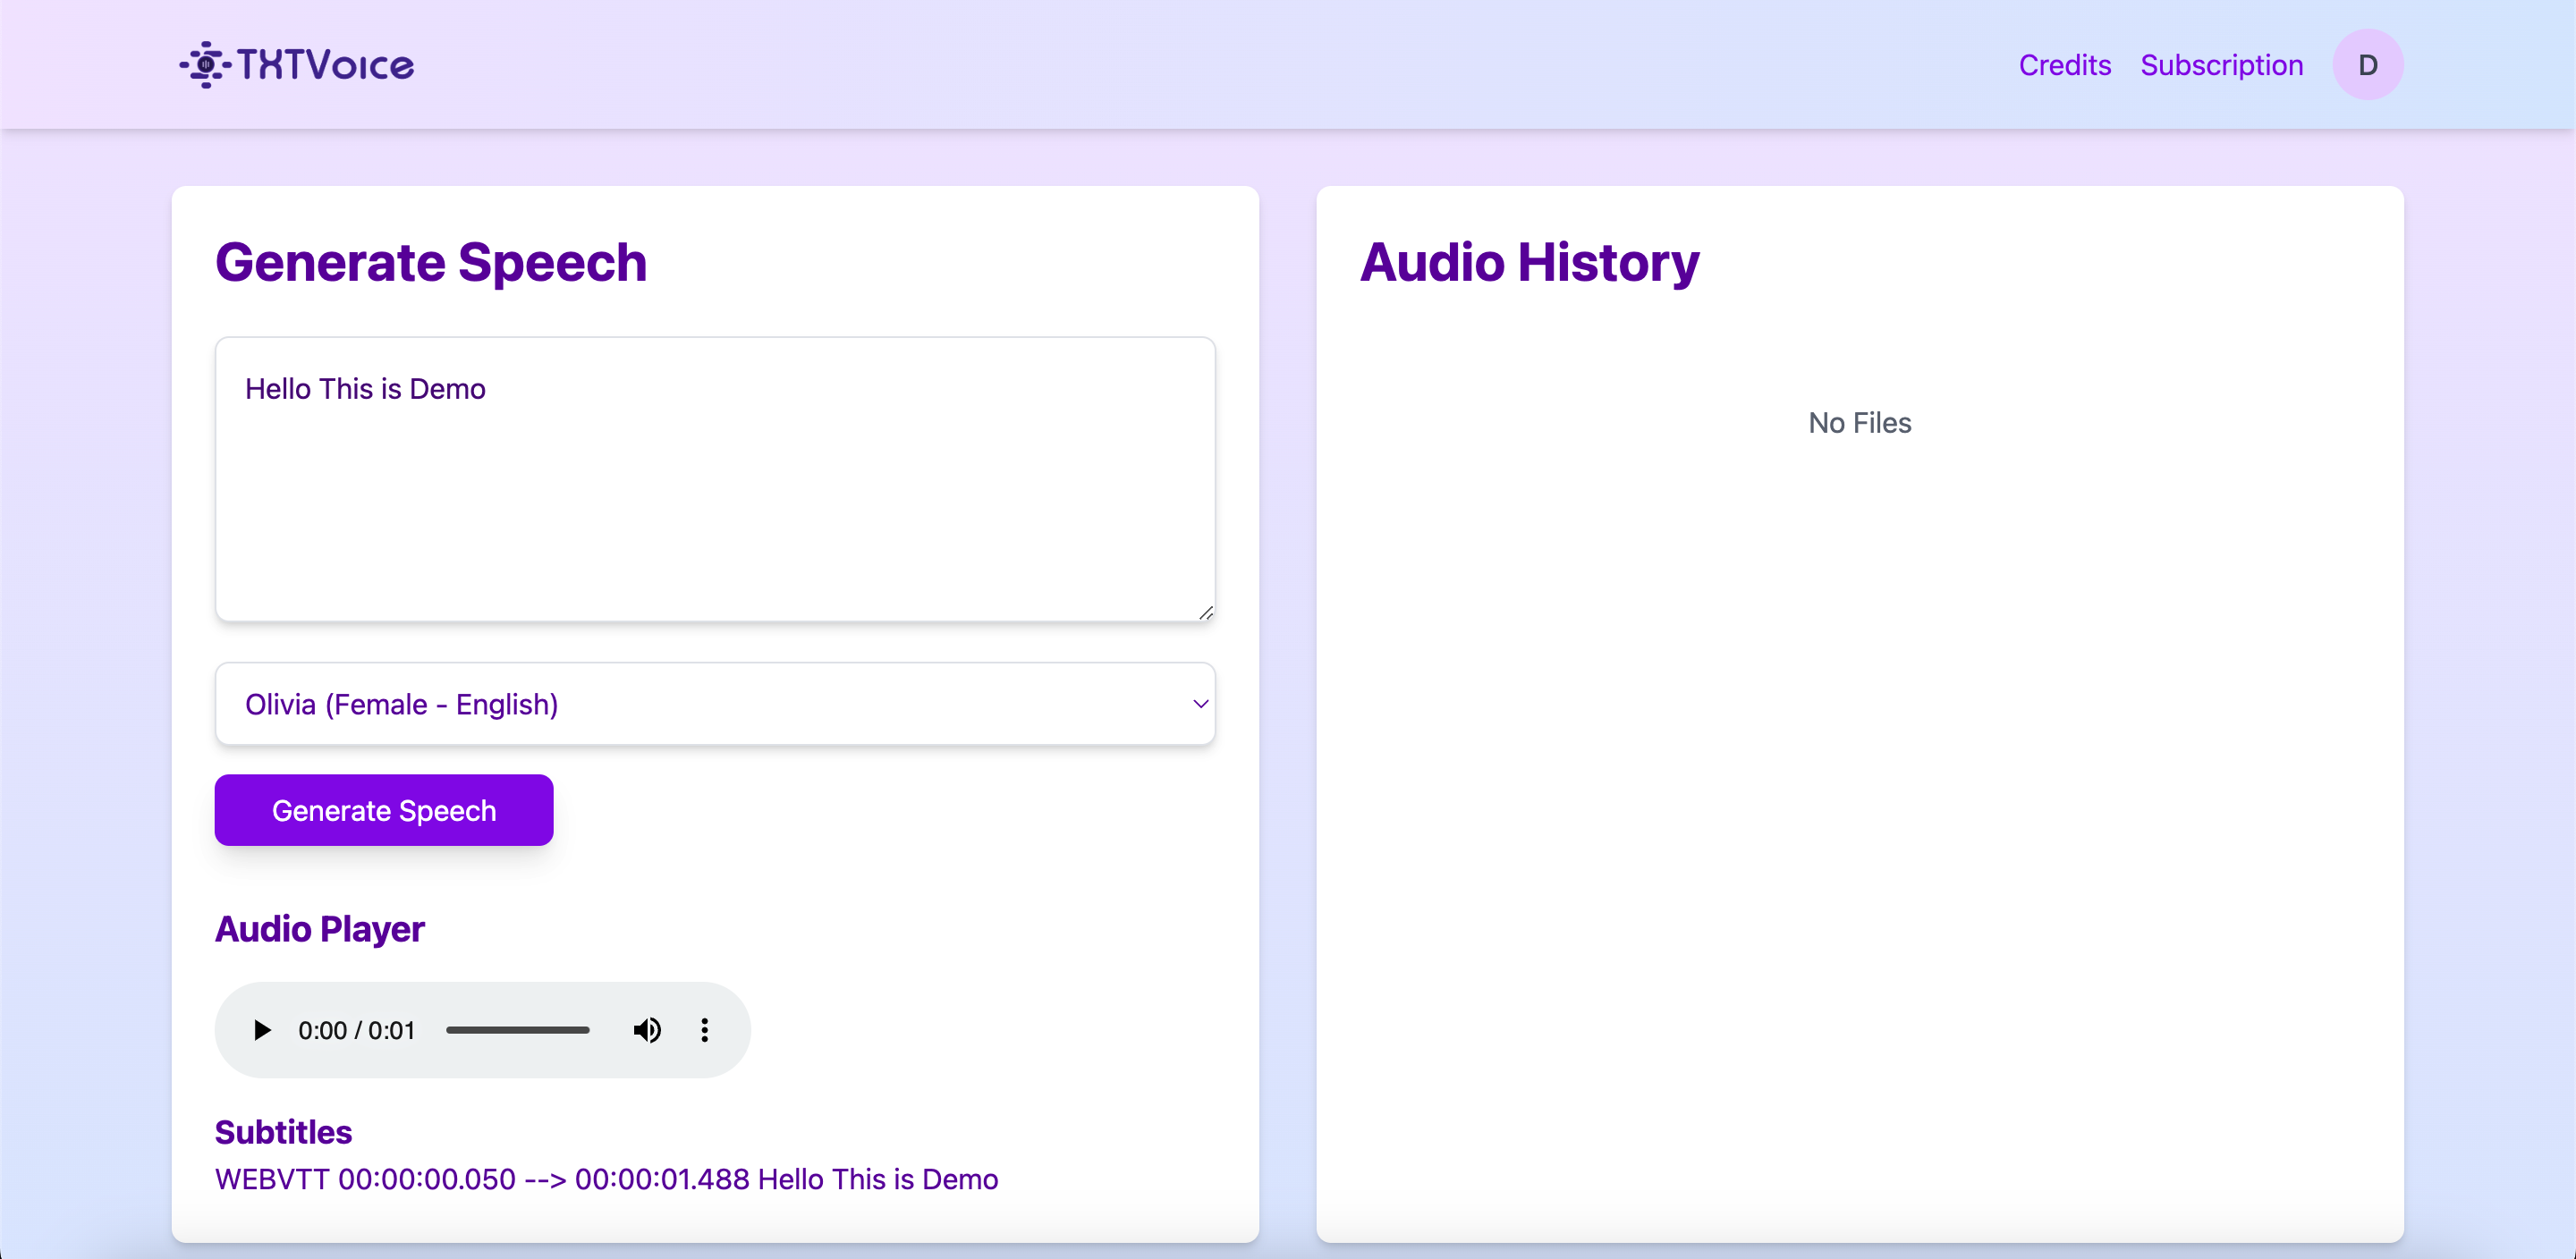The image size is (2576, 1259).
Task: Open the user avatar D menu
Action: click(2367, 65)
